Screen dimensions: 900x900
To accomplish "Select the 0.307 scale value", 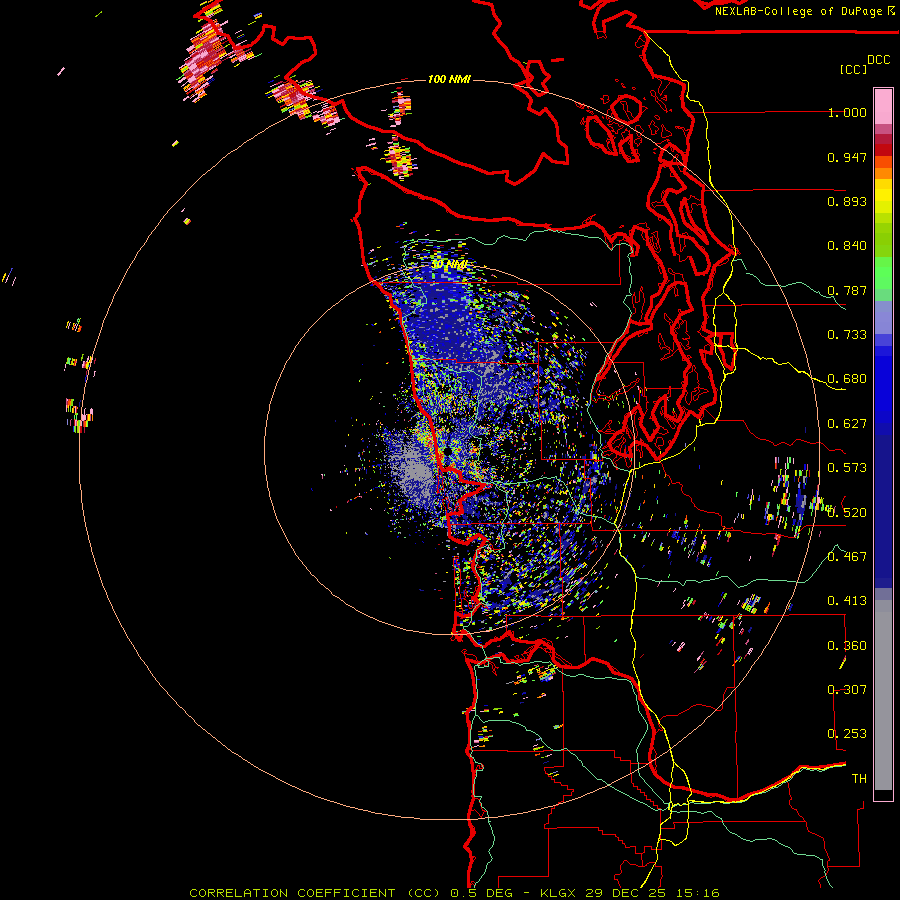I will pyautogui.click(x=847, y=689).
